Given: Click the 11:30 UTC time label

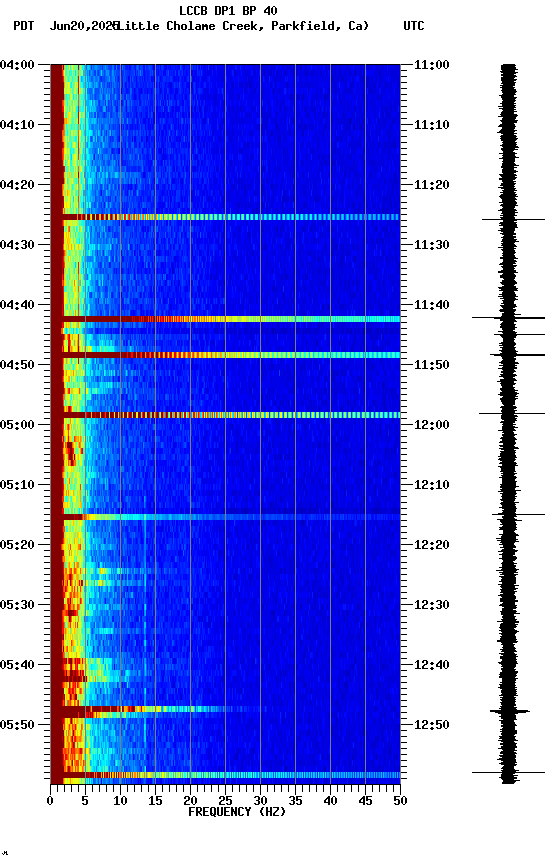Looking at the screenshot, I should coord(432,245).
